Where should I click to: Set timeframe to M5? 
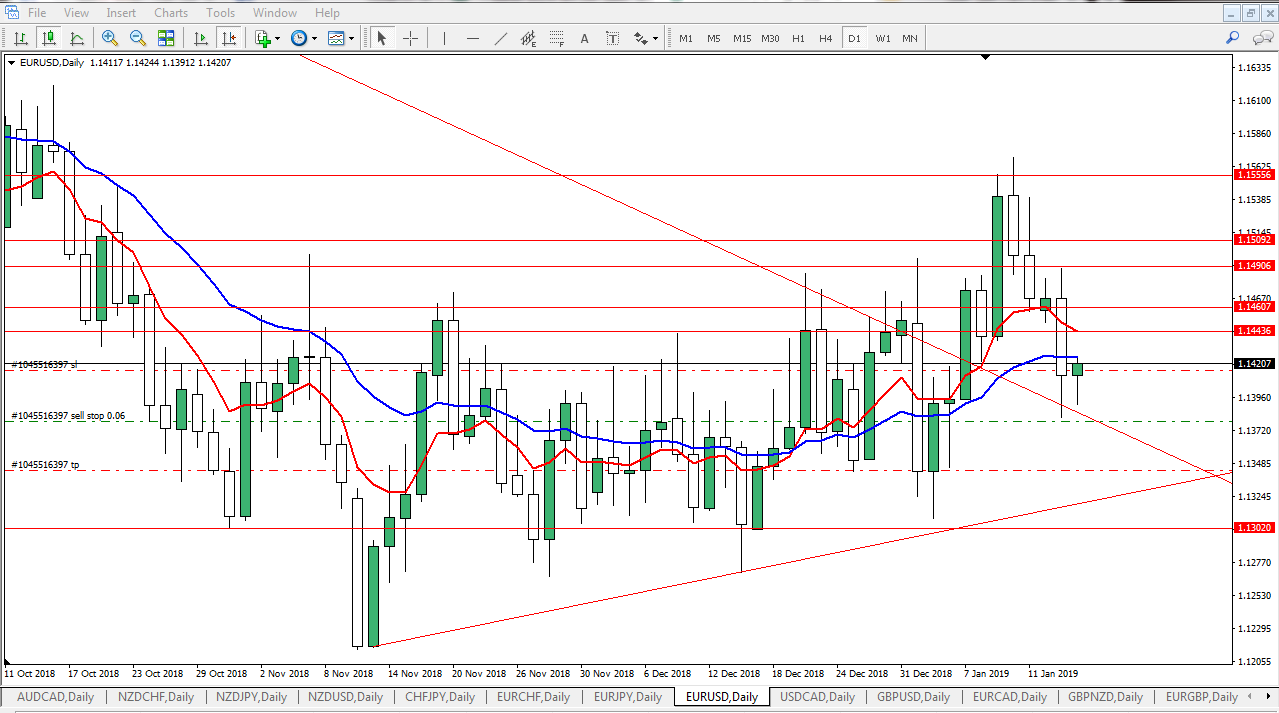[x=714, y=38]
